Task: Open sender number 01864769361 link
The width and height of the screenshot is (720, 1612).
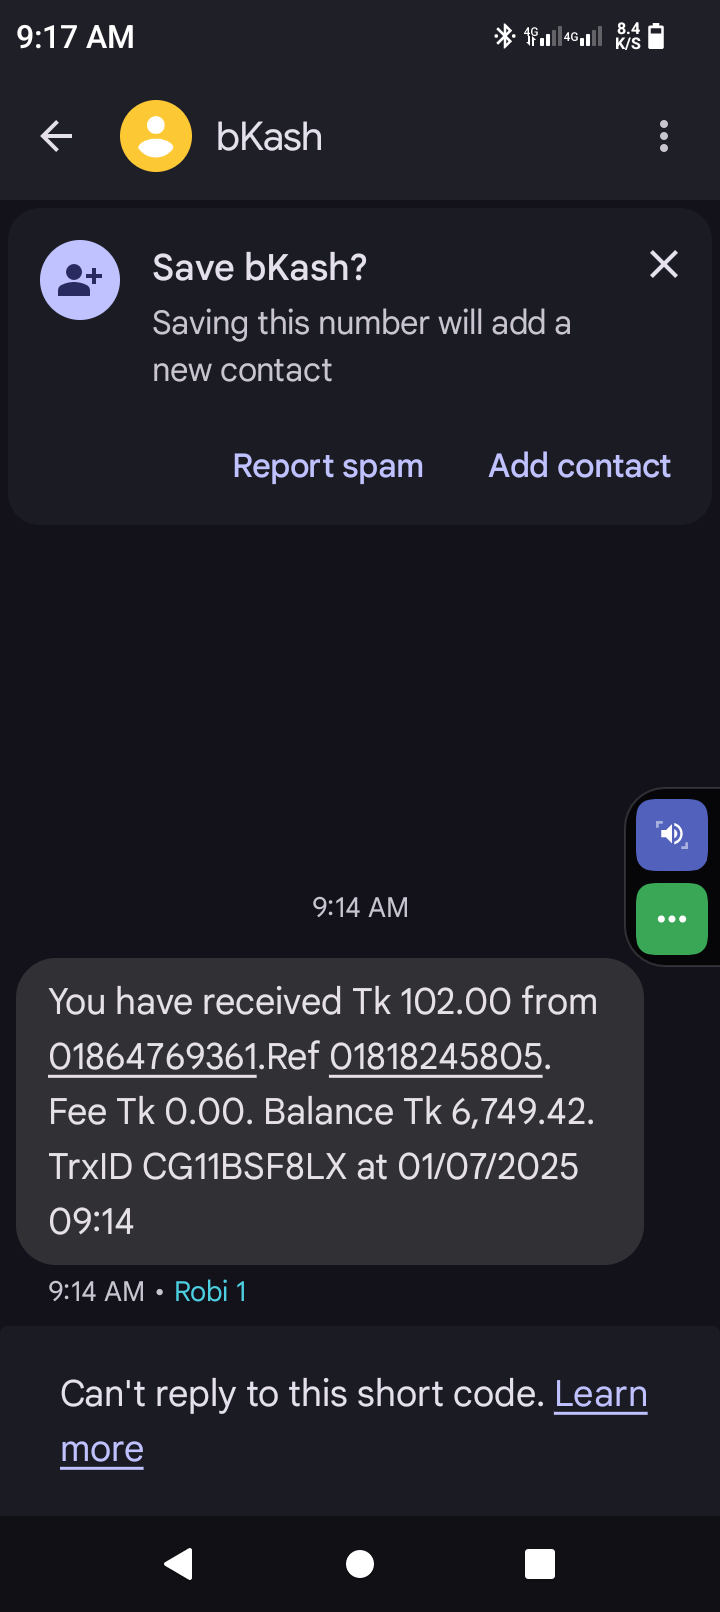Action: [x=153, y=1057]
